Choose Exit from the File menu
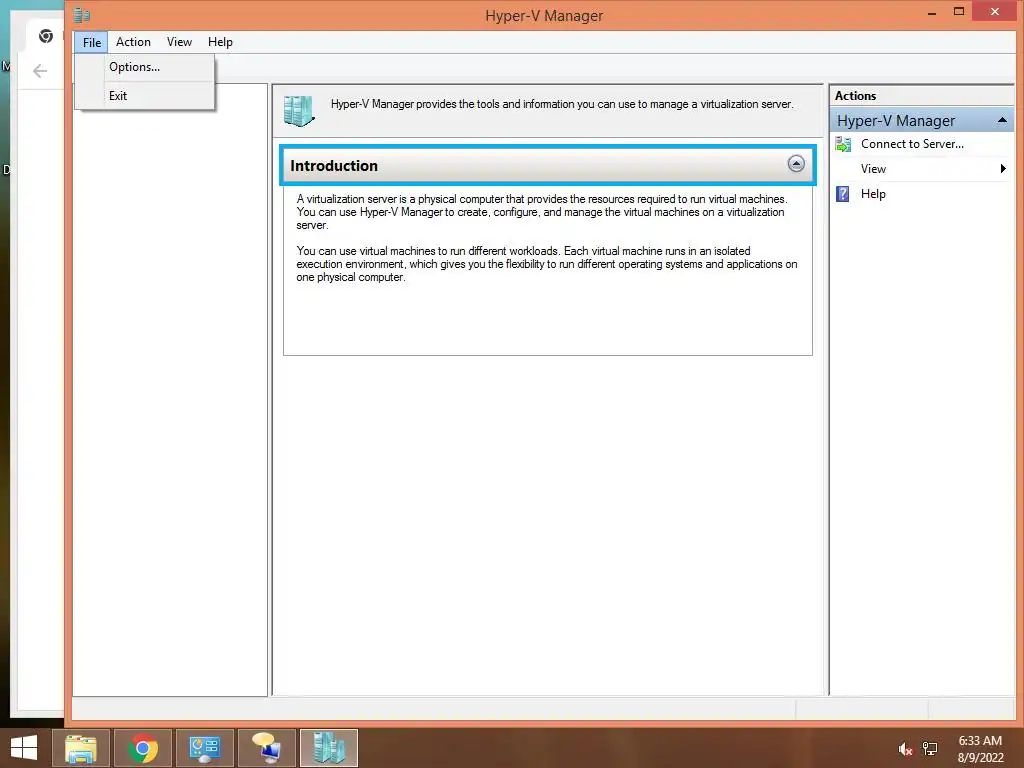Screen dimensions: 1024x768 (118, 95)
